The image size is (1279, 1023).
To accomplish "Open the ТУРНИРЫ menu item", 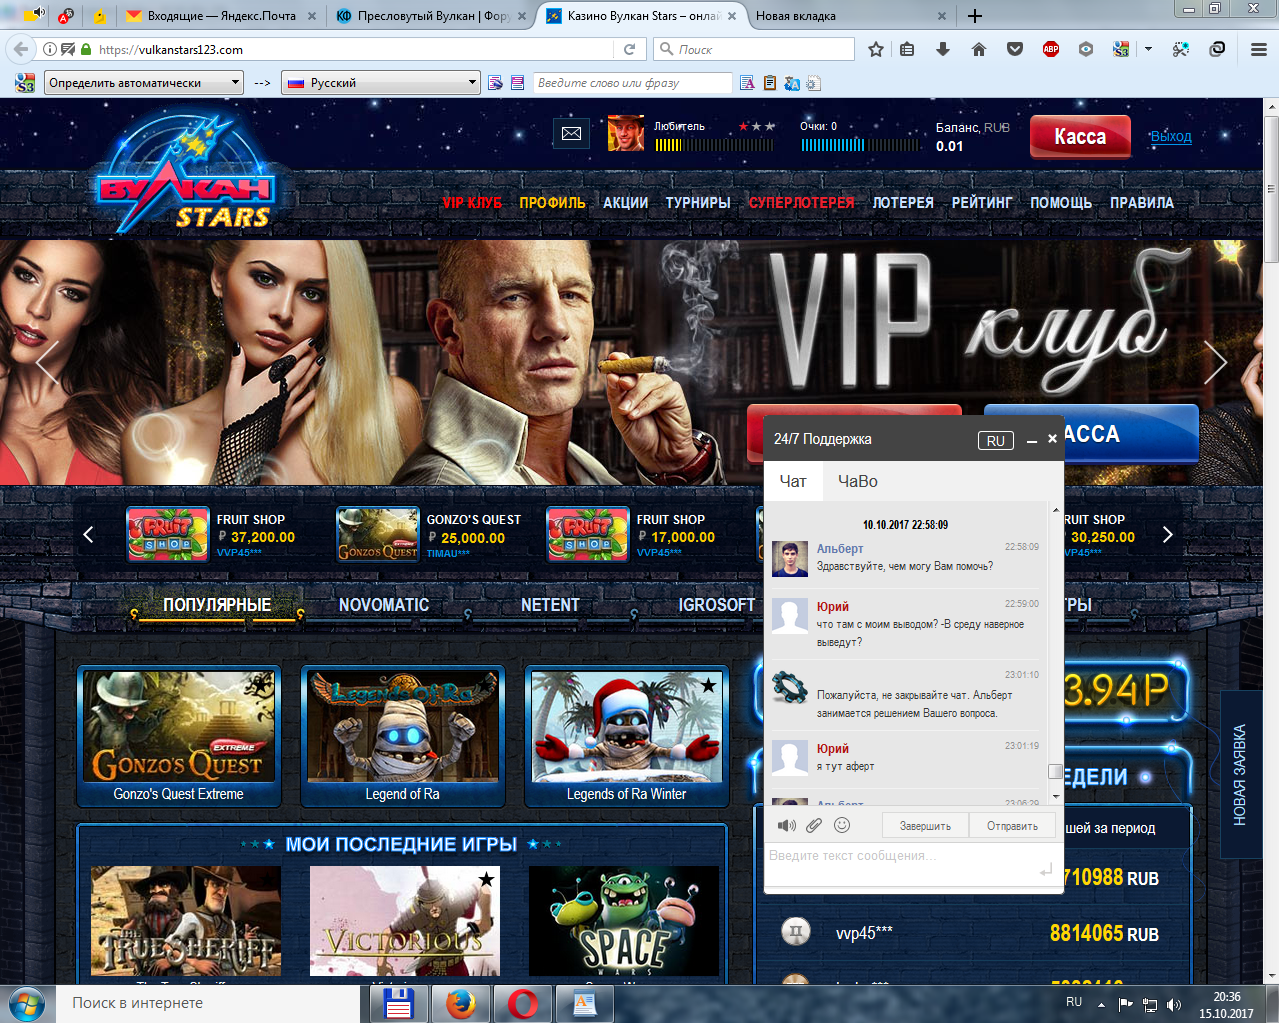I will (698, 202).
